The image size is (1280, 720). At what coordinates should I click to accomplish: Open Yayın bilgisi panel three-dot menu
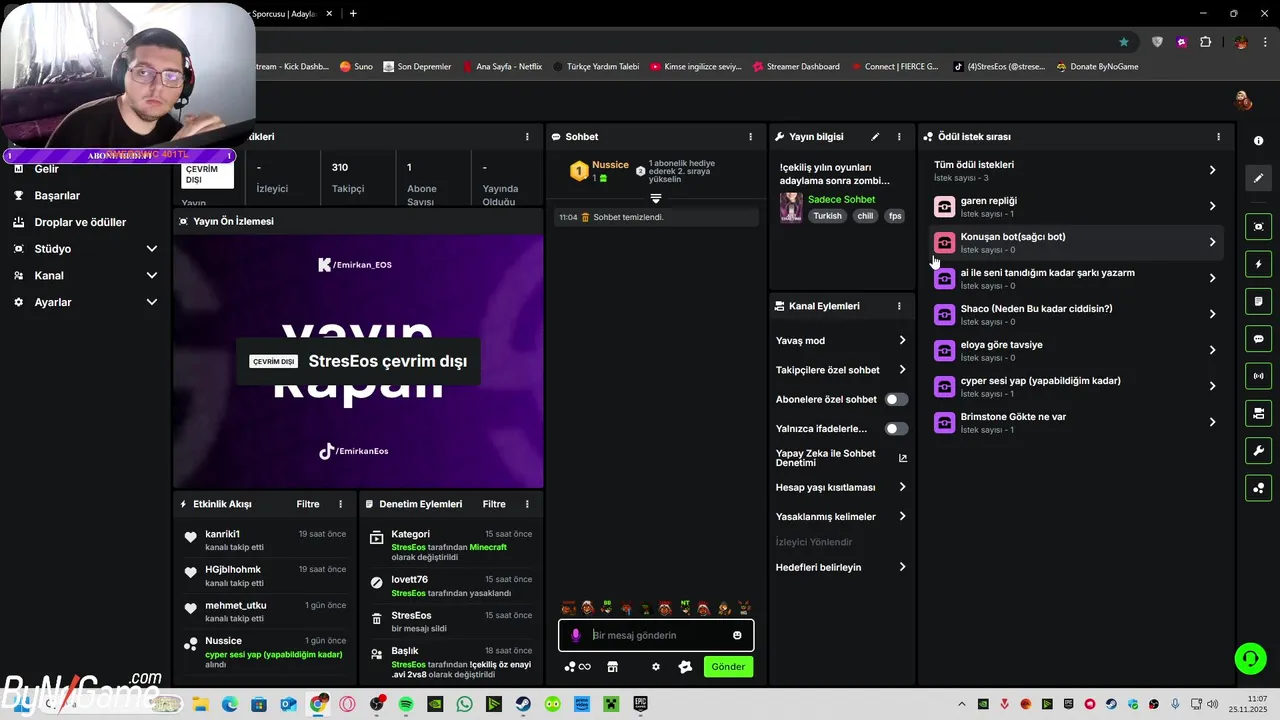pos(899,137)
